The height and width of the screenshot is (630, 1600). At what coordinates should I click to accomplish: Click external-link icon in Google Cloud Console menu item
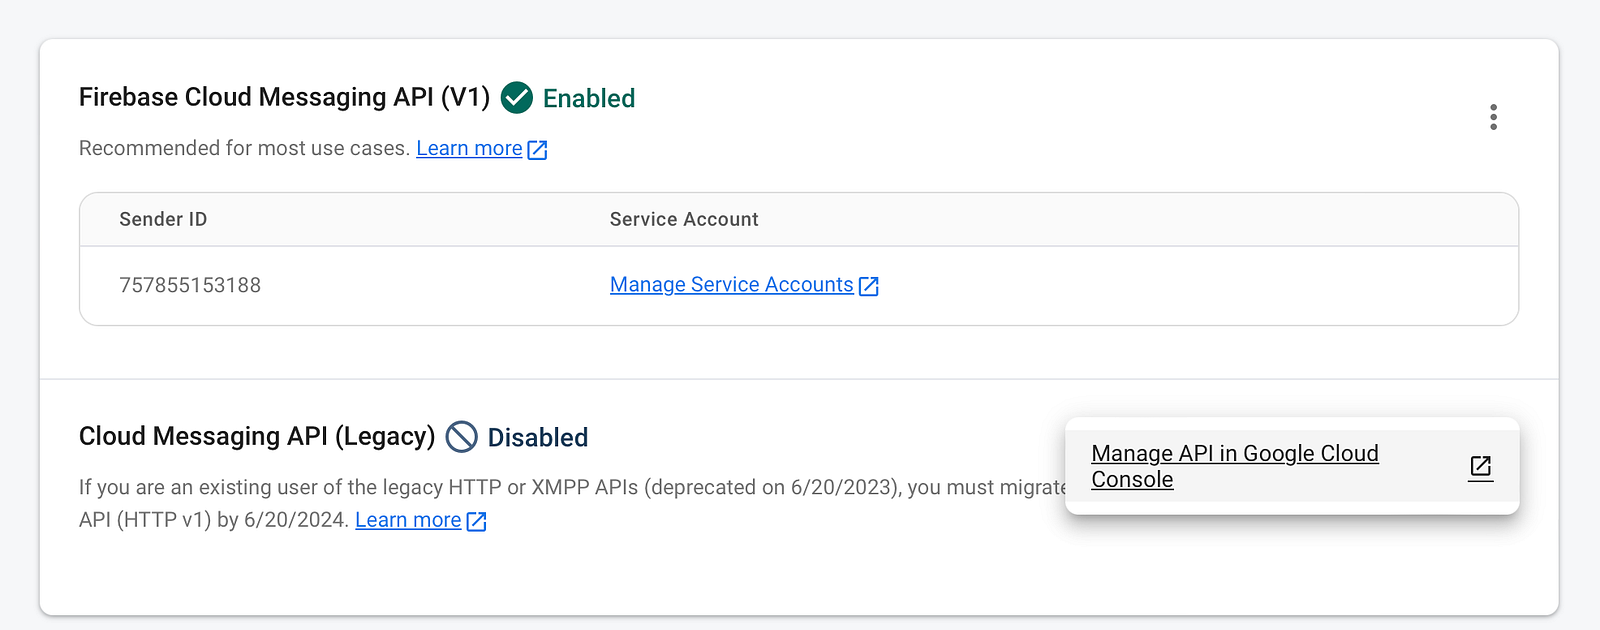1480,467
